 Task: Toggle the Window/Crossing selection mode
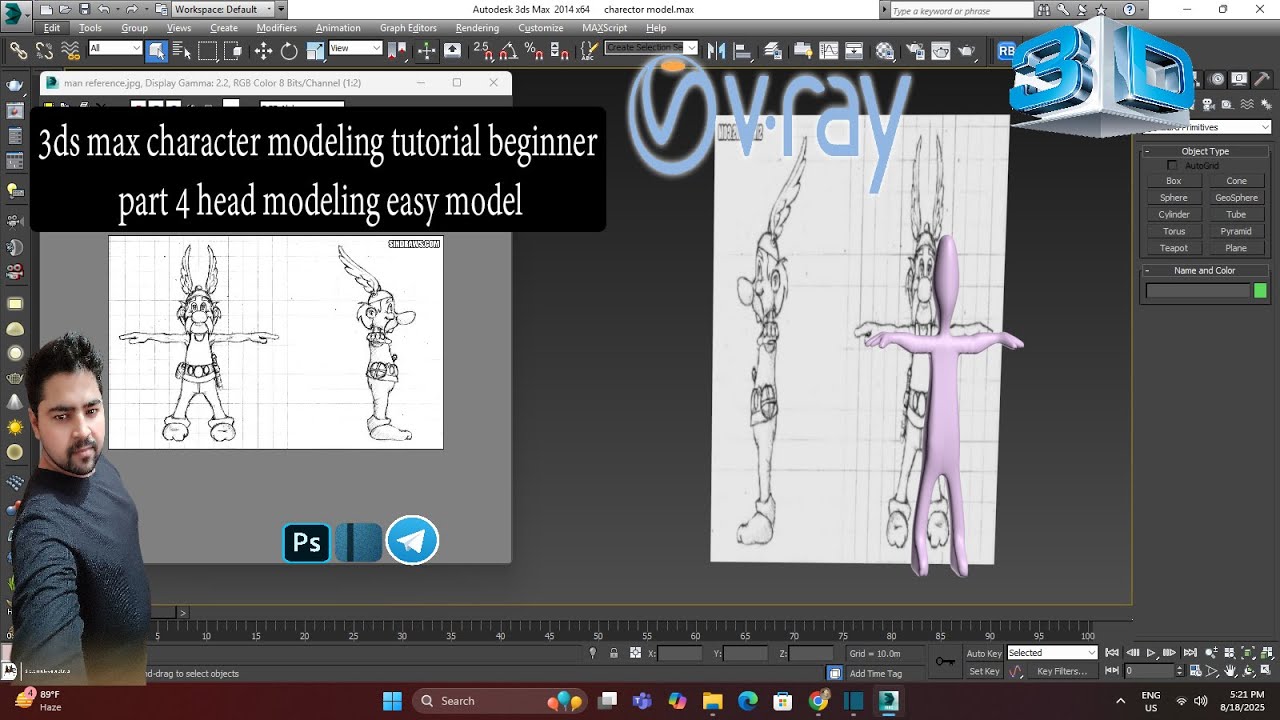[232, 50]
